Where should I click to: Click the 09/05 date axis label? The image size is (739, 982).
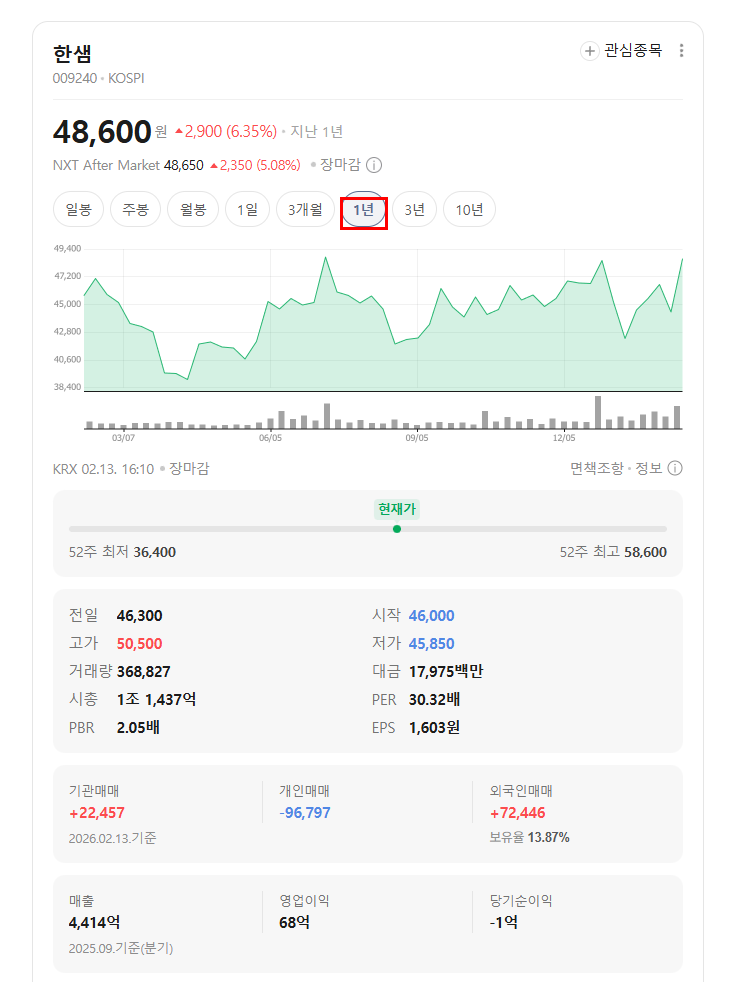417,438
